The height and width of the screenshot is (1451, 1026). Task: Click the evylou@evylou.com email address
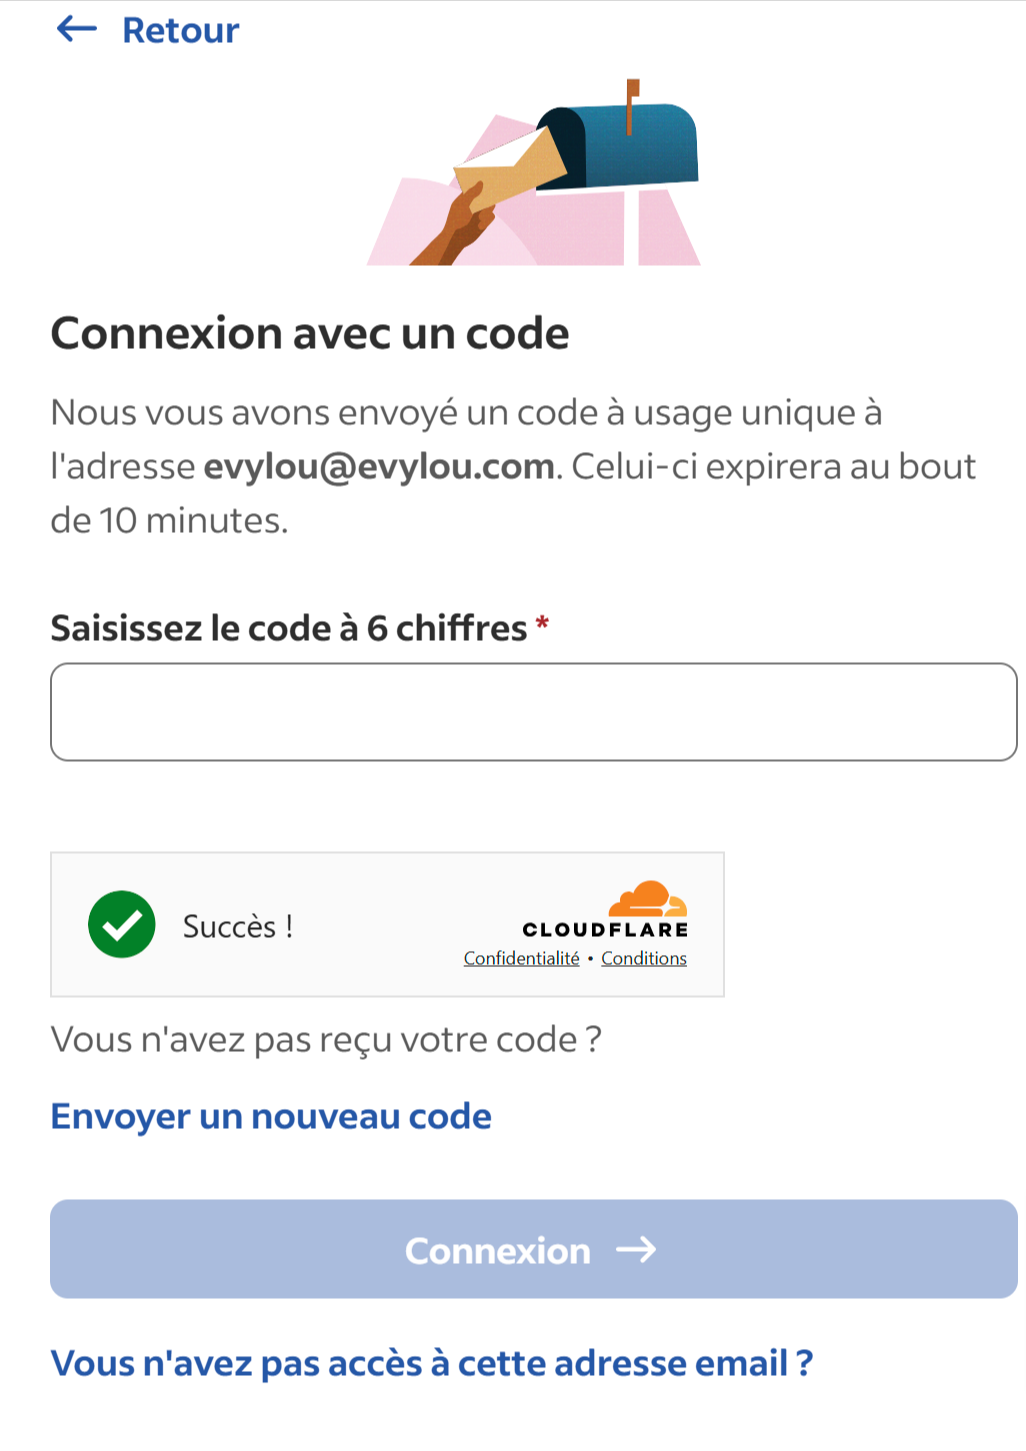click(x=379, y=467)
